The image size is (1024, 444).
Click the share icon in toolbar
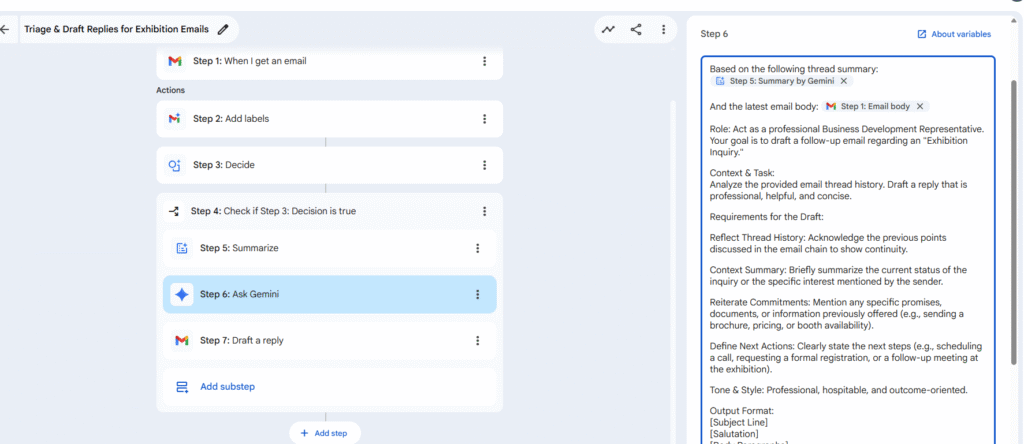click(636, 30)
